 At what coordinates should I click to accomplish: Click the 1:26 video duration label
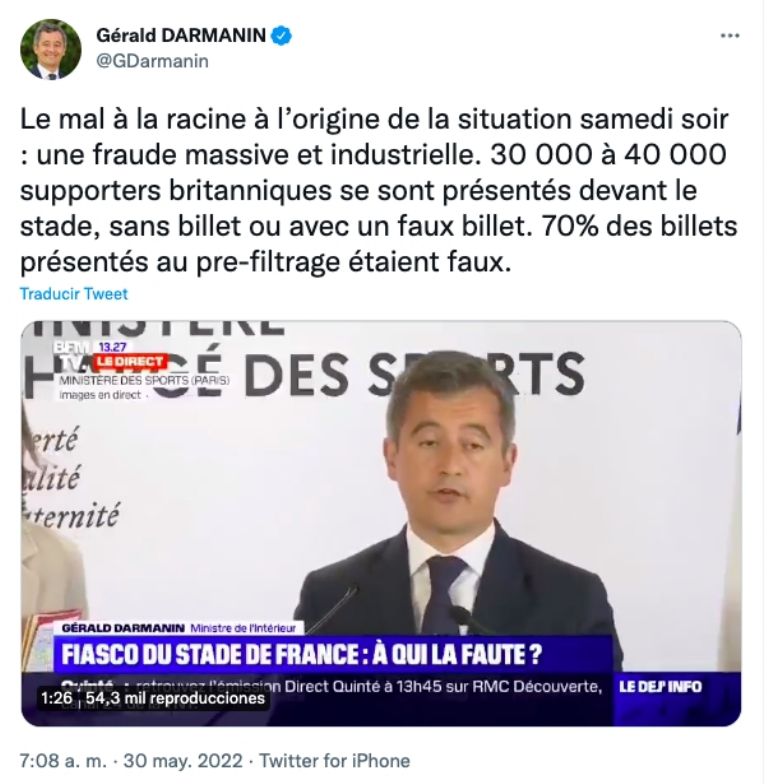(x=57, y=698)
